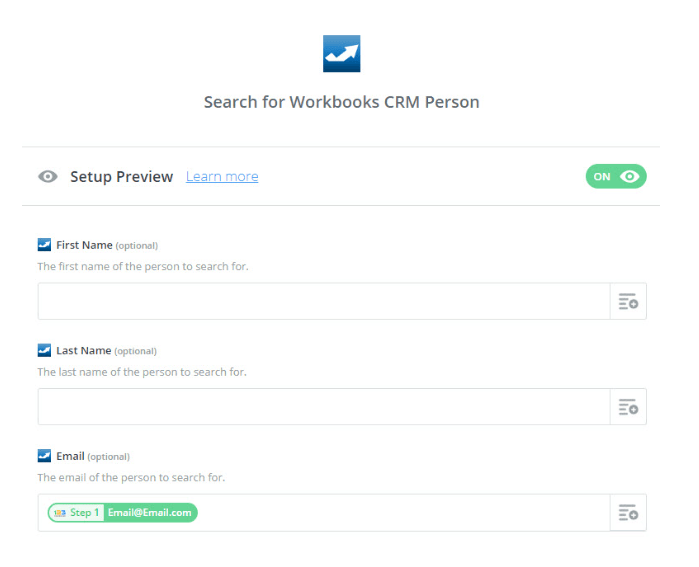699x567 pixels.
Task: Click the Workbooks icon next to First Name
Action: pos(44,245)
